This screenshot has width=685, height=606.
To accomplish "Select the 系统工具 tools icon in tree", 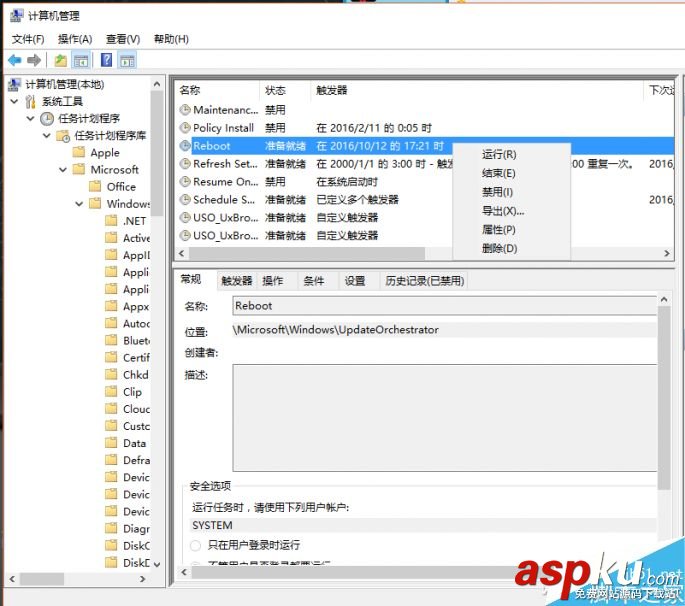I will (x=30, y=101).
